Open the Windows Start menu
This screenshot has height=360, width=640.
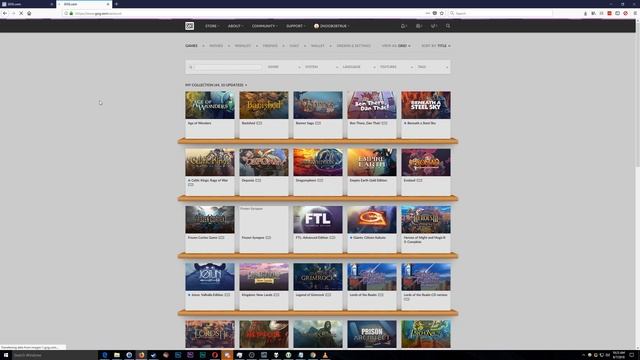pyautogui.click(x=6, y=355)
